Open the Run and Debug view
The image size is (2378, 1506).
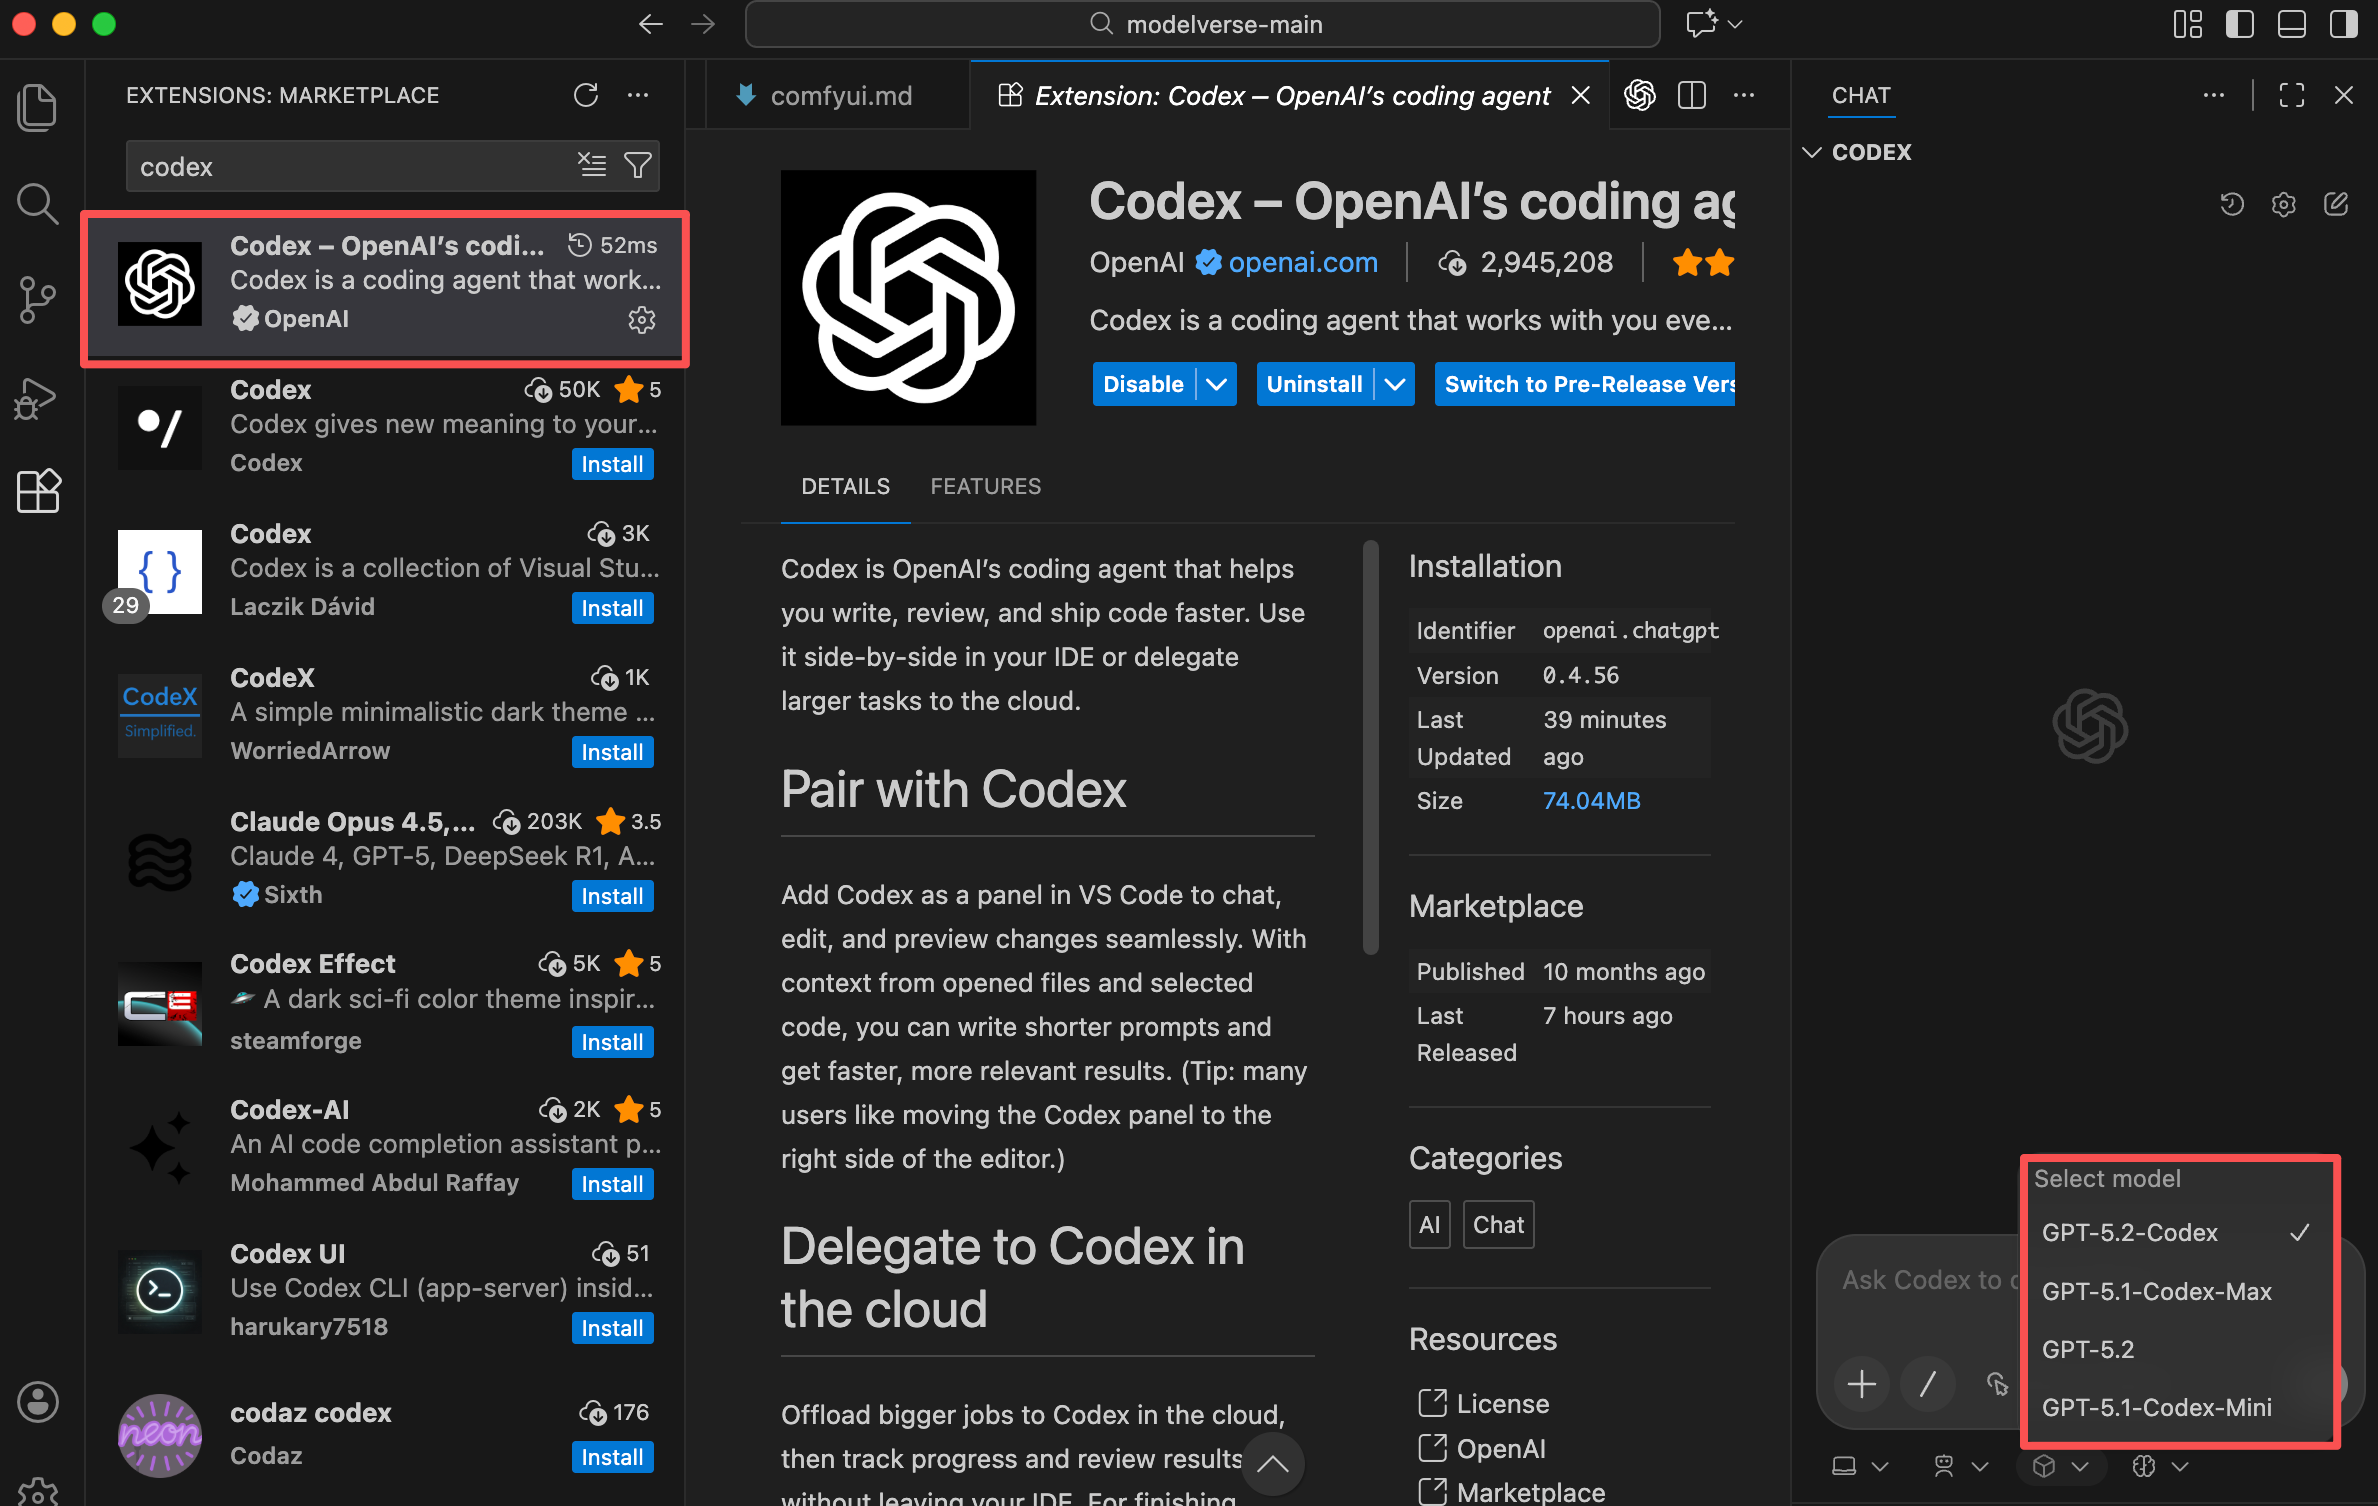point(37,397)
